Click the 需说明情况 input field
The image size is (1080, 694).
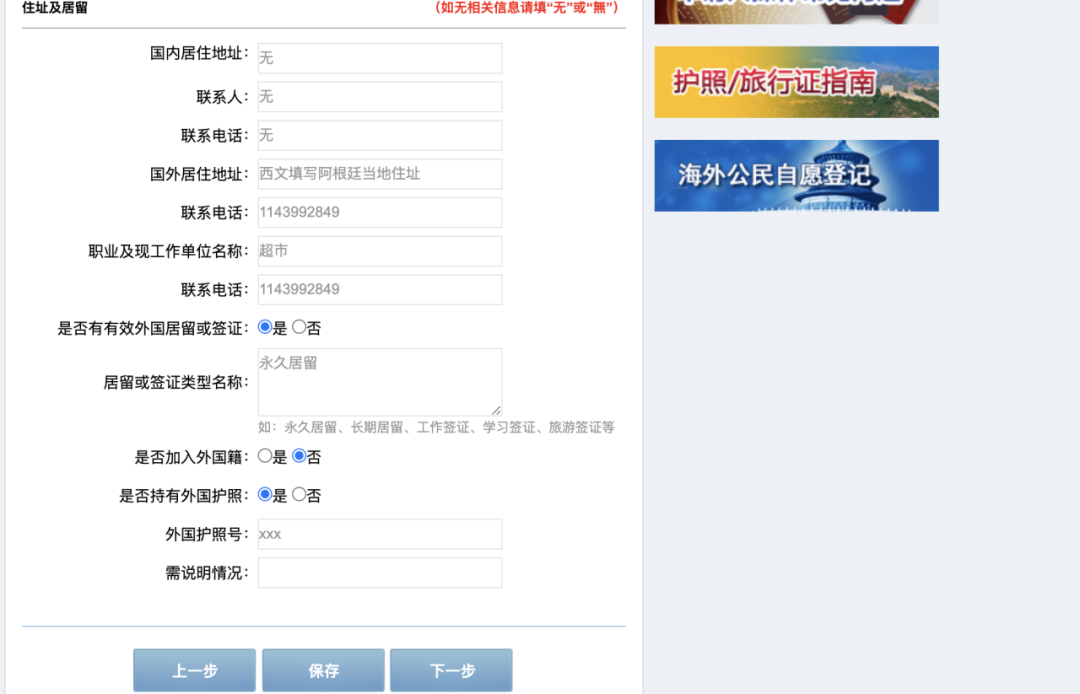pyautogui.click(x=379, y=572)
